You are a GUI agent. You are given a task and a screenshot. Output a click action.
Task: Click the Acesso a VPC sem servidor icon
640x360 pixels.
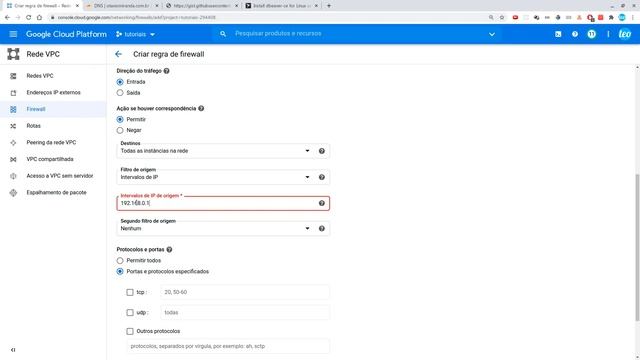[13, 176]
